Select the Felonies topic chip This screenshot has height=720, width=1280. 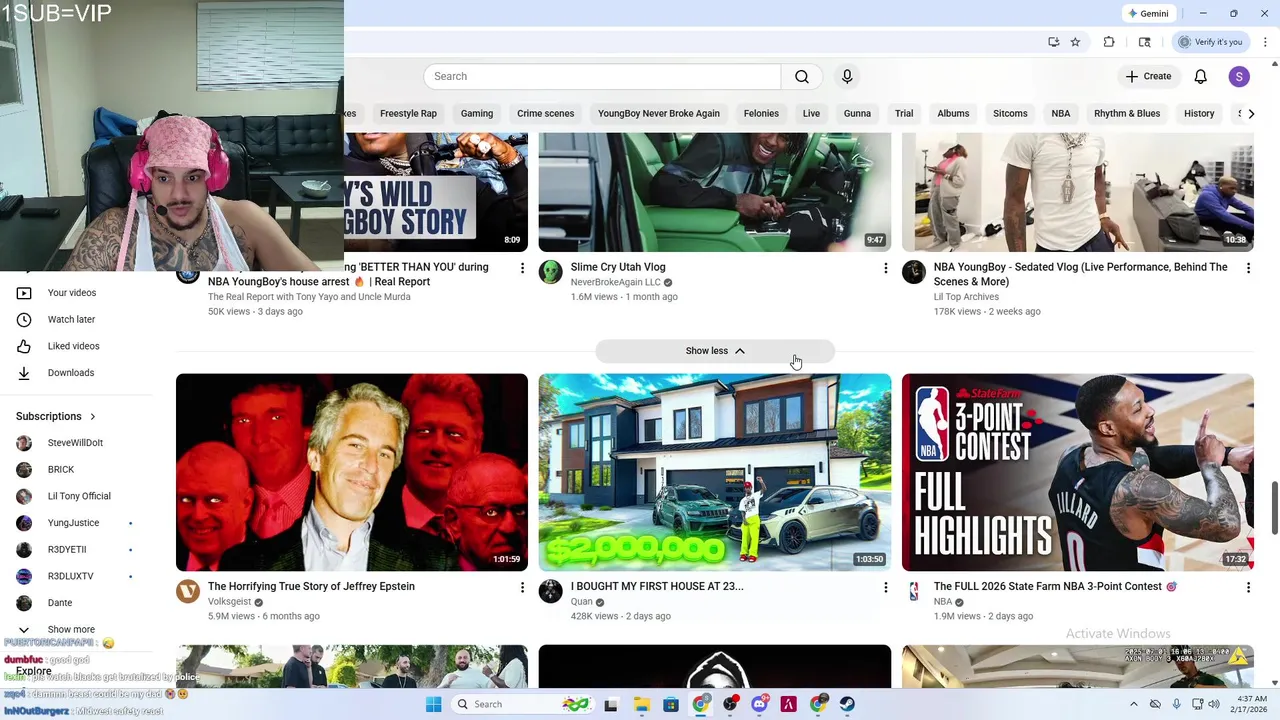761,114
